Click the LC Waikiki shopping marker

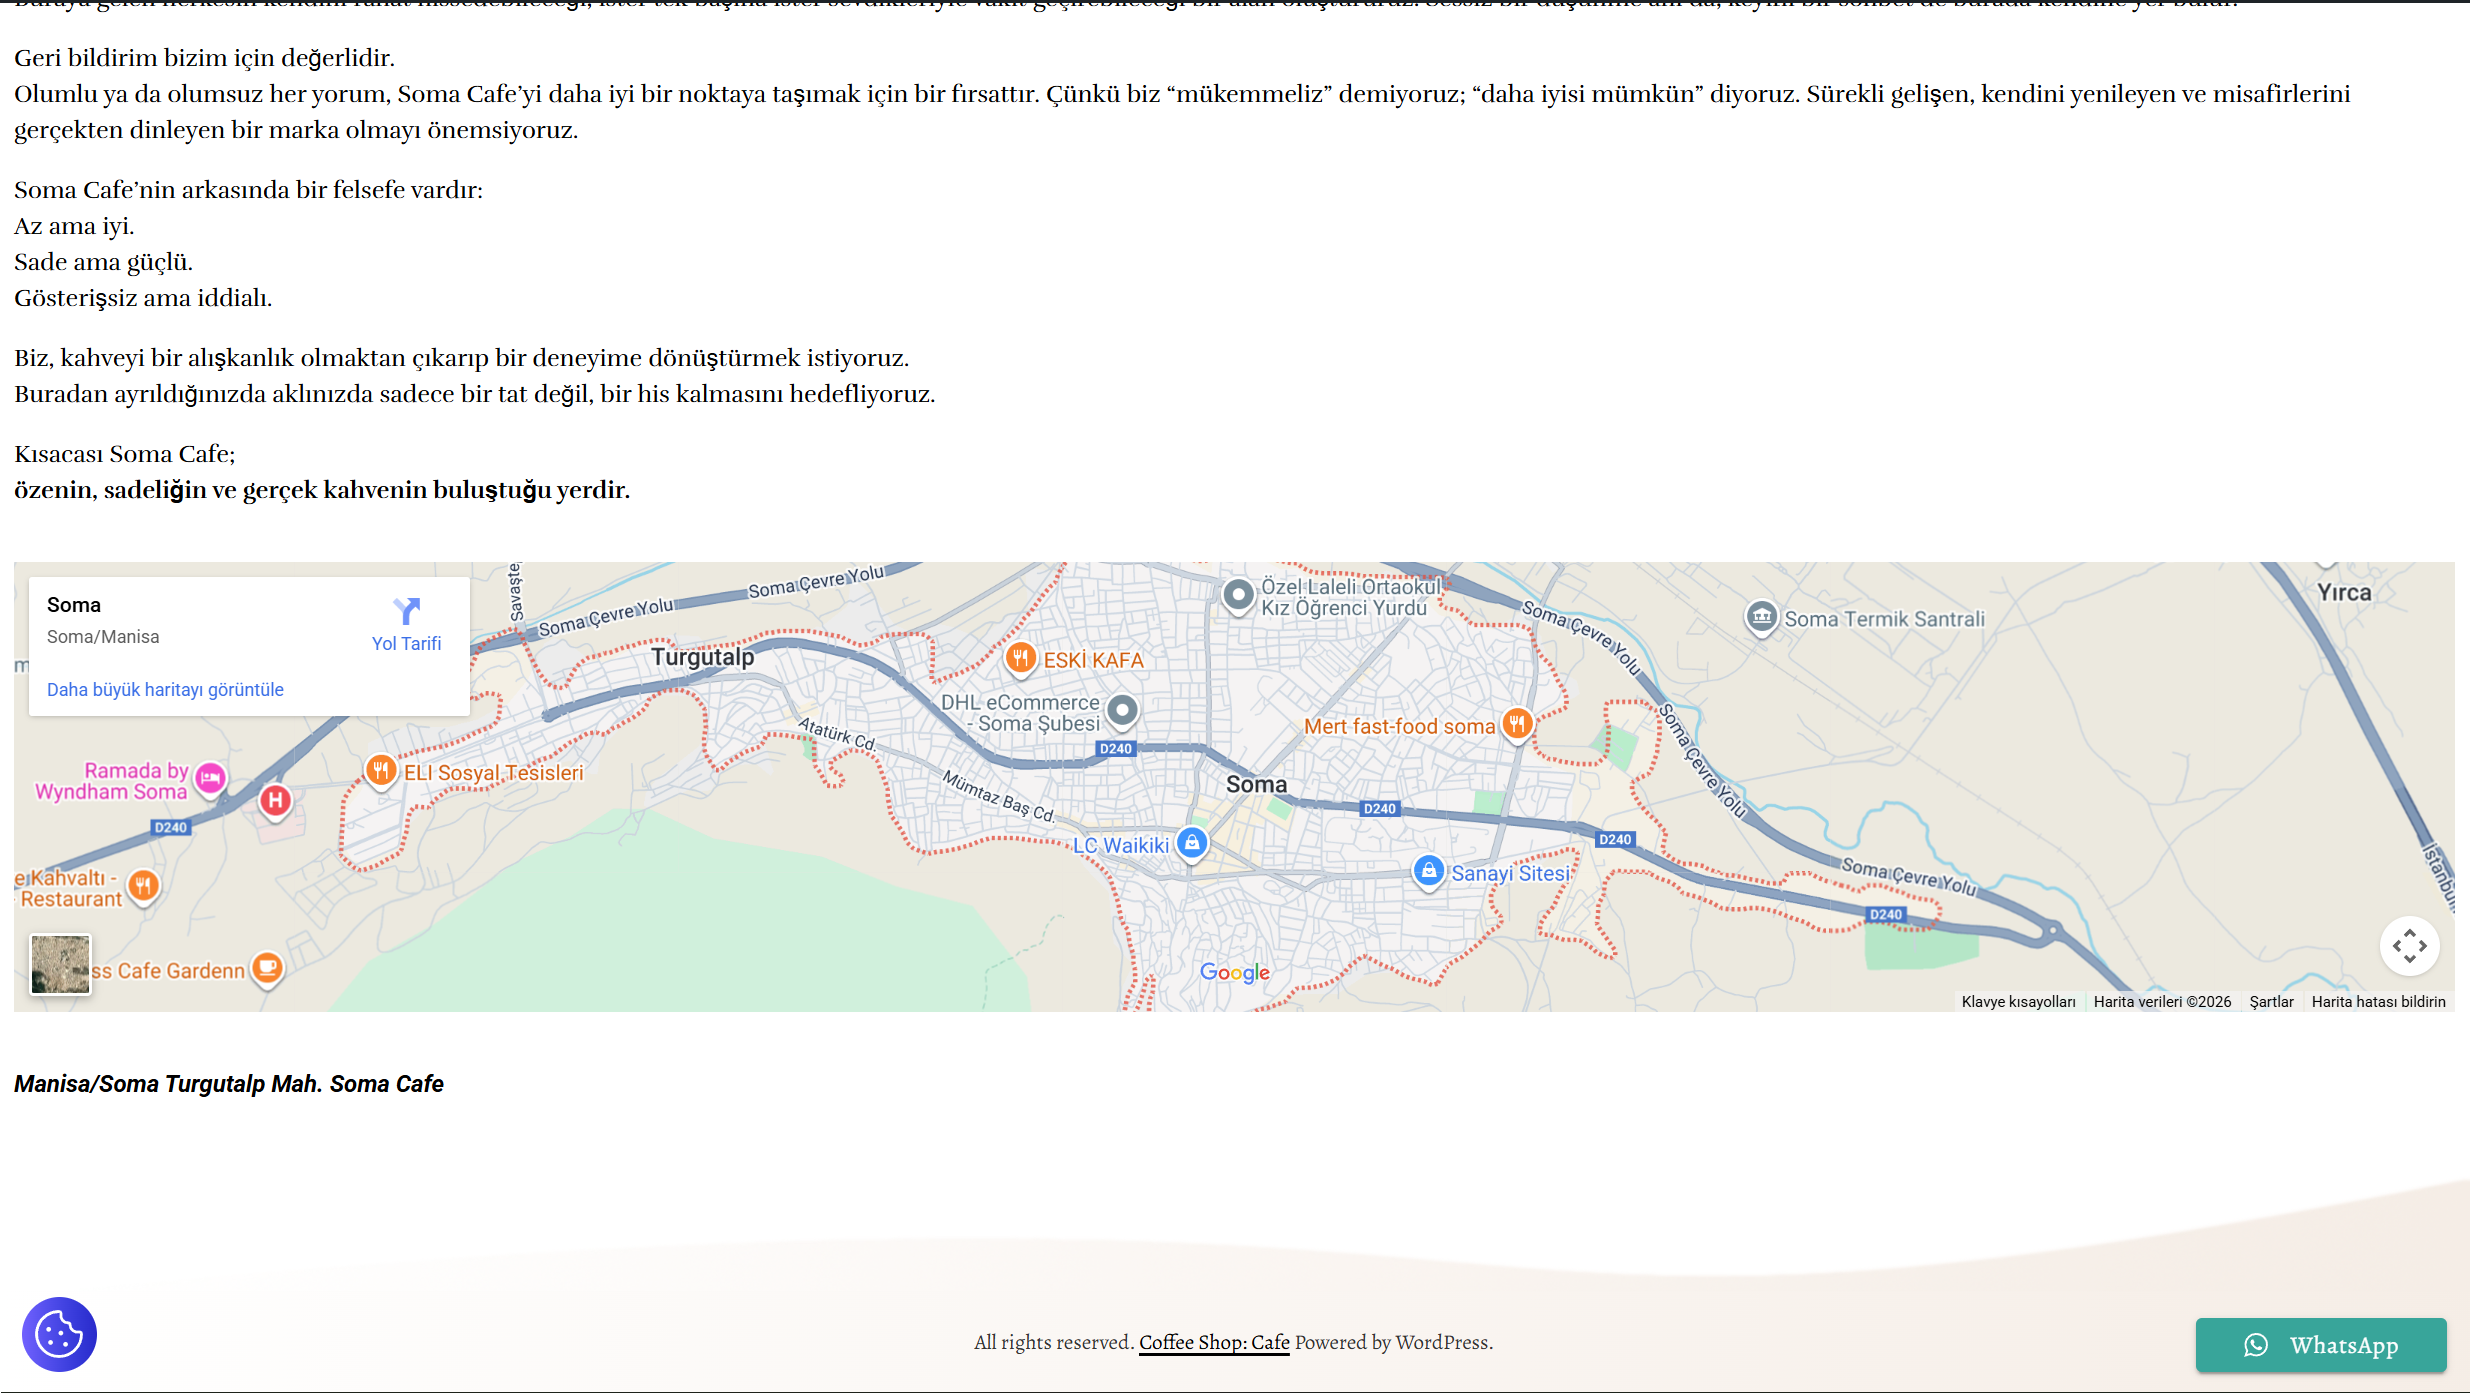click(x=1191, y=843)
